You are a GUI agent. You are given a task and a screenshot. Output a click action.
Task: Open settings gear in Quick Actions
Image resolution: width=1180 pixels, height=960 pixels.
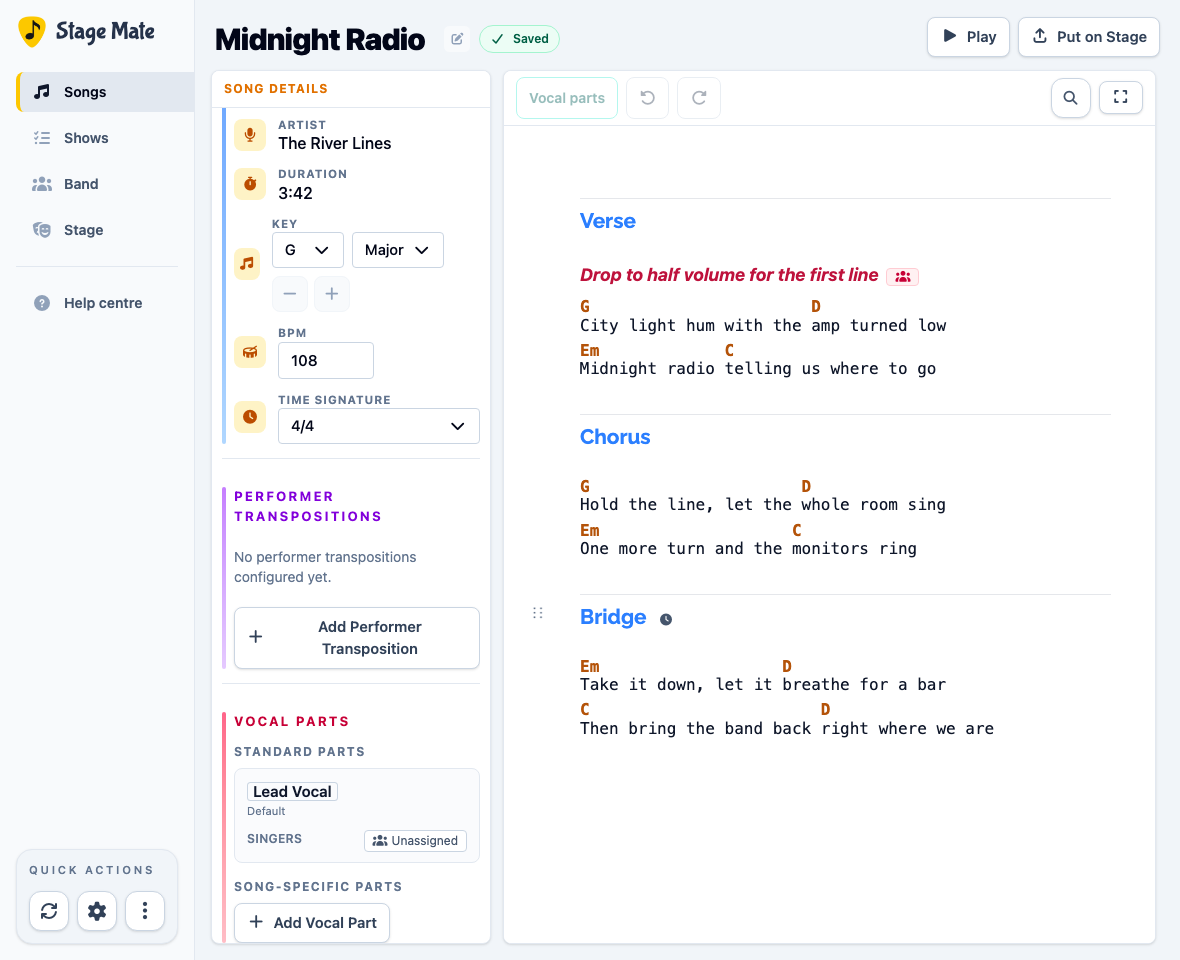click(x=97, y=911)
